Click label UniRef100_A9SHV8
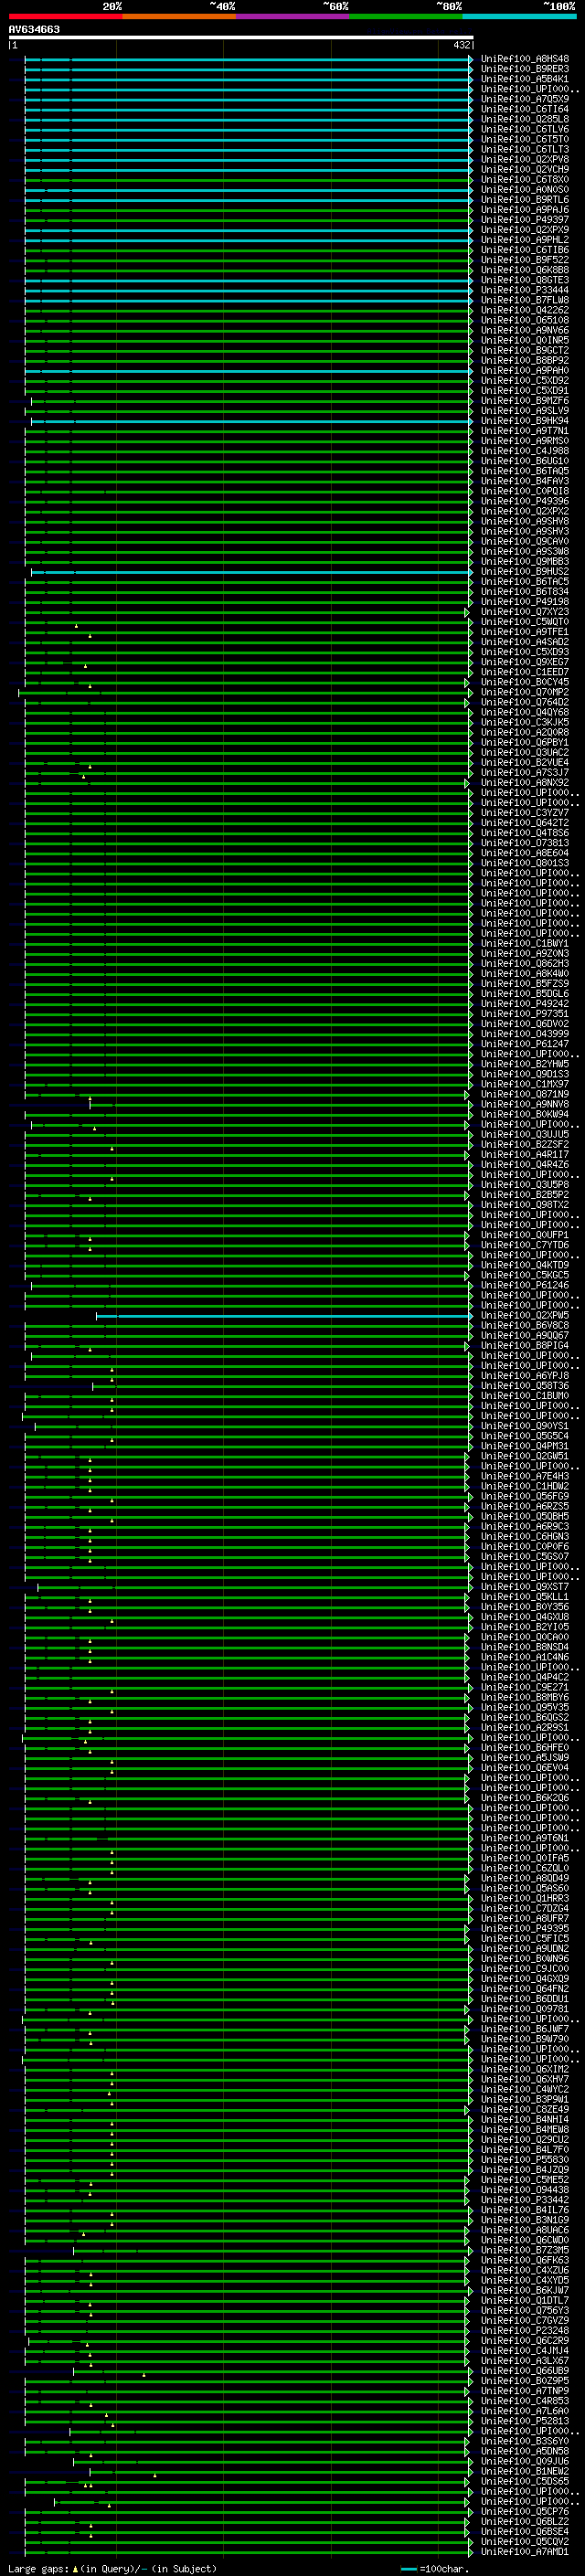 [525, 522]
